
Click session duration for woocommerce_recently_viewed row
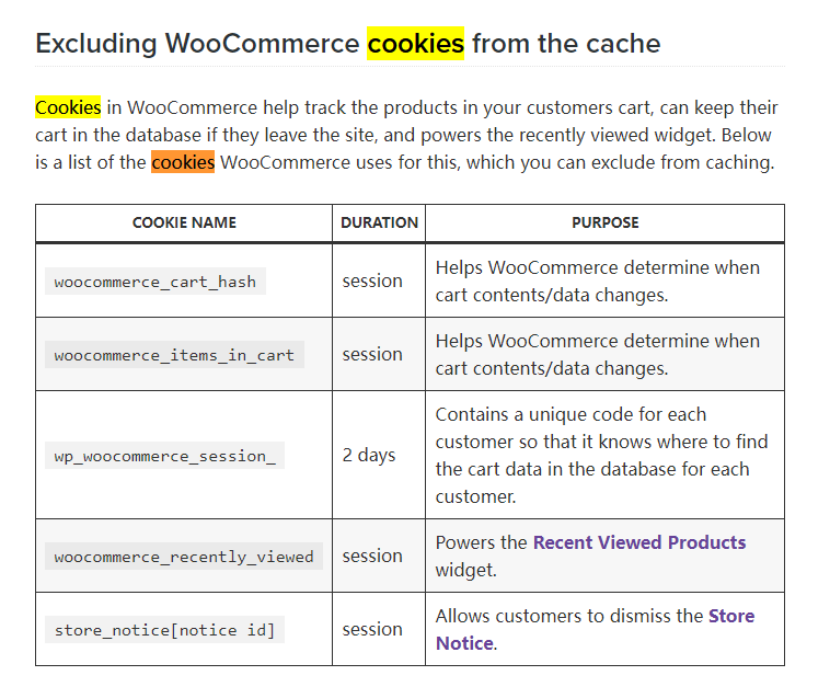[372, 556]
